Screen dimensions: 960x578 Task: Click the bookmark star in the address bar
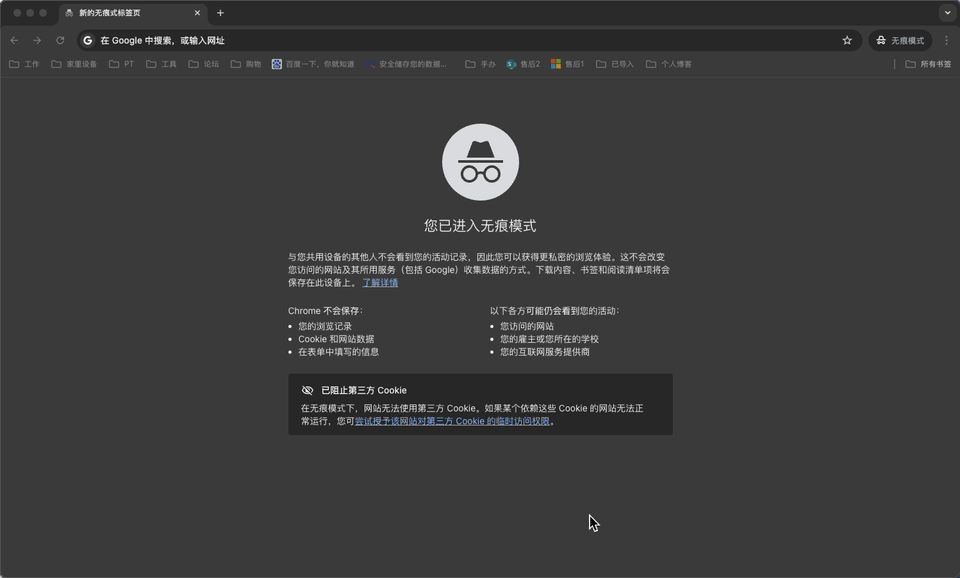point(846,40)
